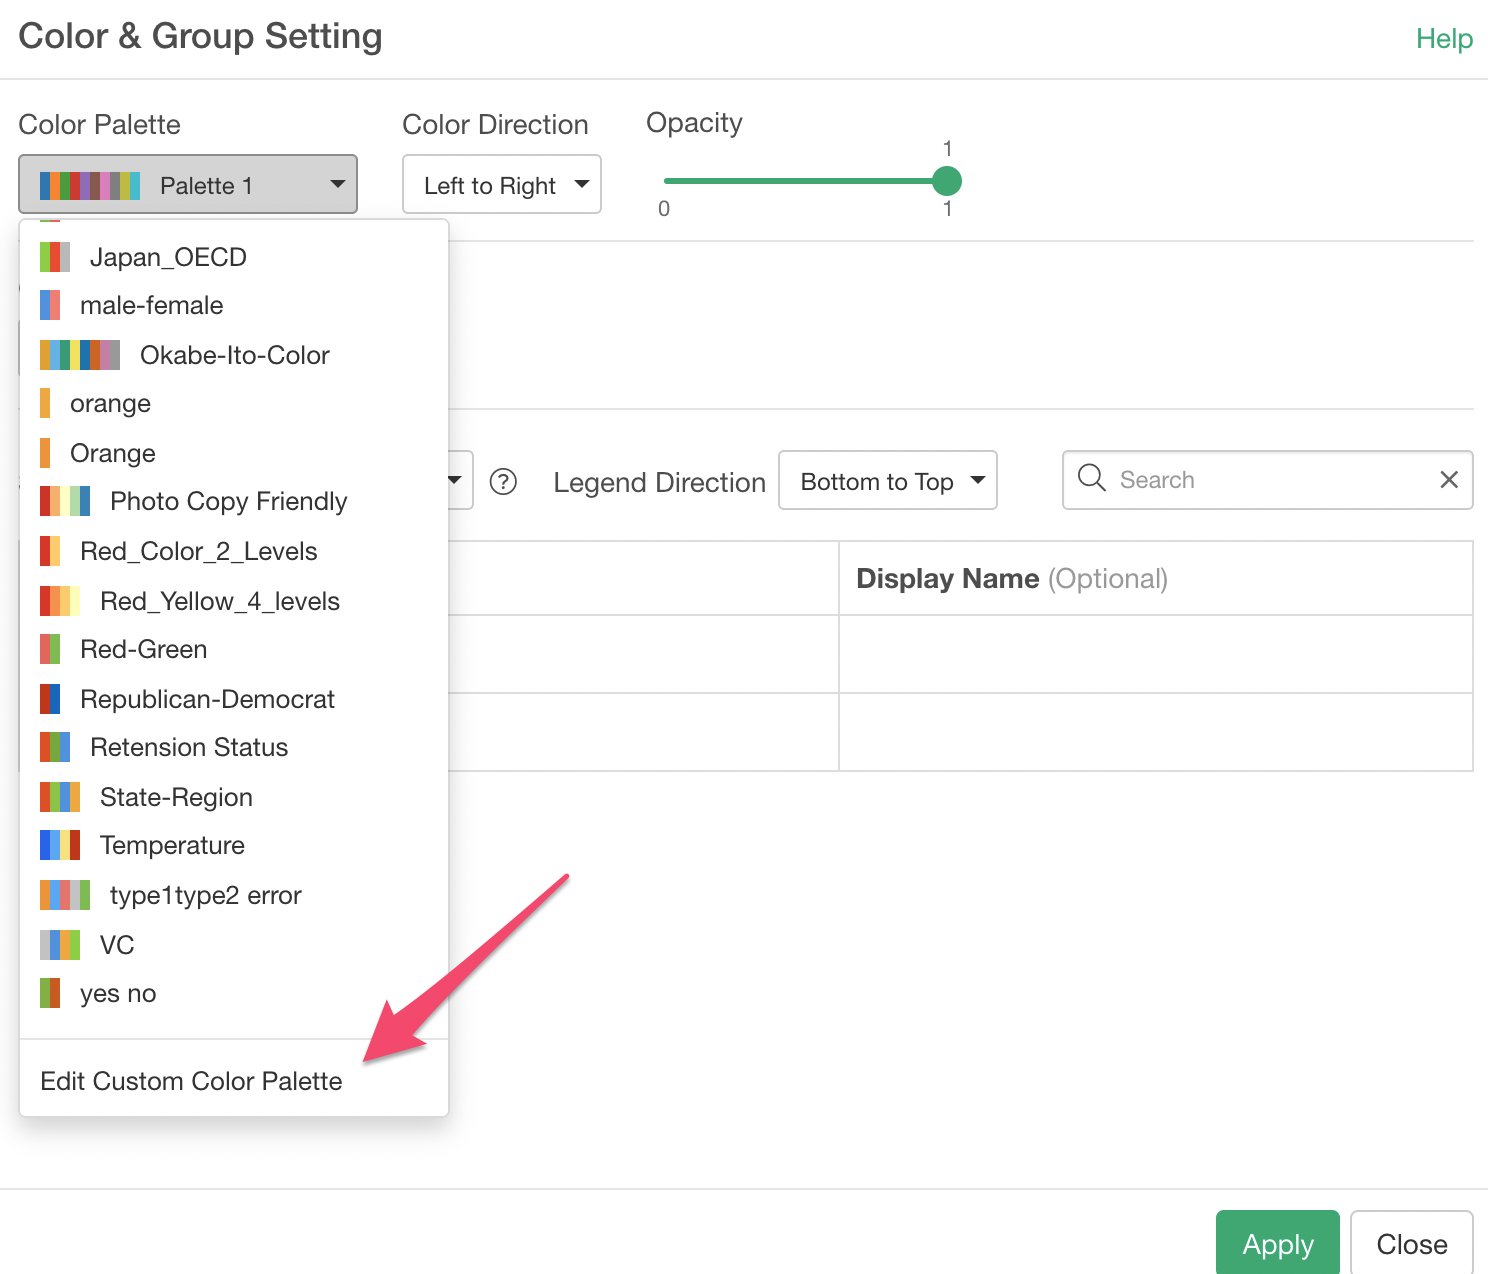Viewport: 1488px width, 1274px height.
Task: Choose the Temperature palette
Action: click(234, 845)
